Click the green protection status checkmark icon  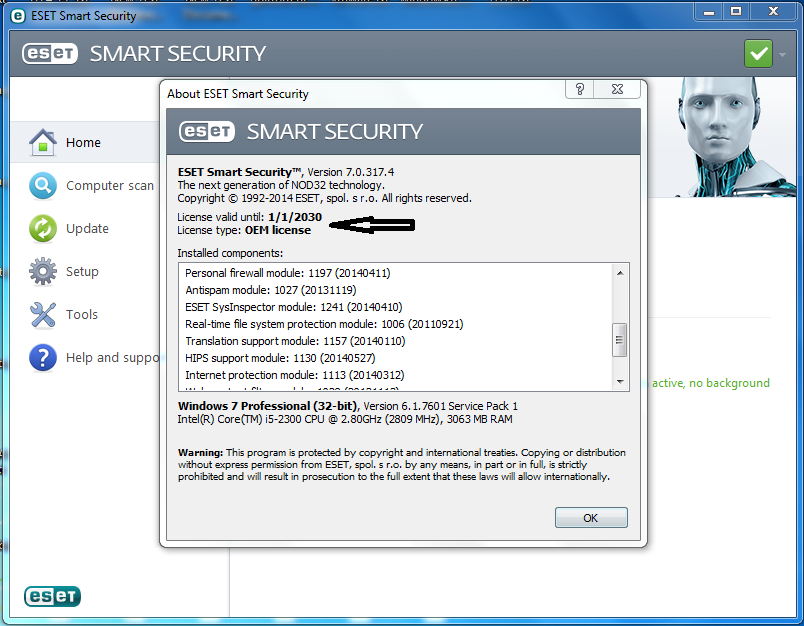click(x=758, y=54)
